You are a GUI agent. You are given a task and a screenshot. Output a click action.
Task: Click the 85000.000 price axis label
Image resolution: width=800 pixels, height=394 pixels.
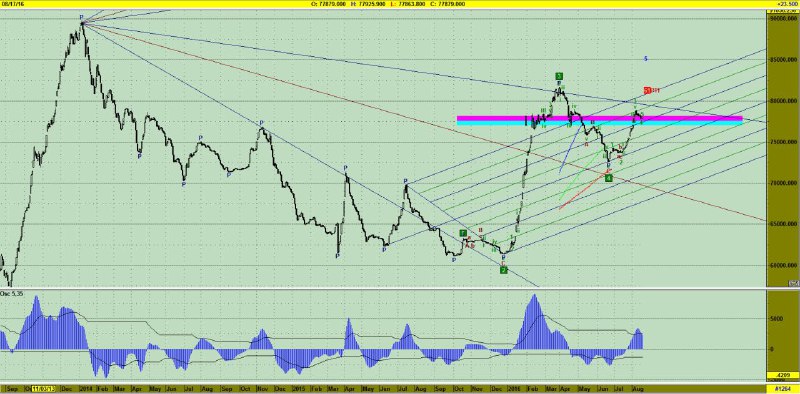(785, 59)
